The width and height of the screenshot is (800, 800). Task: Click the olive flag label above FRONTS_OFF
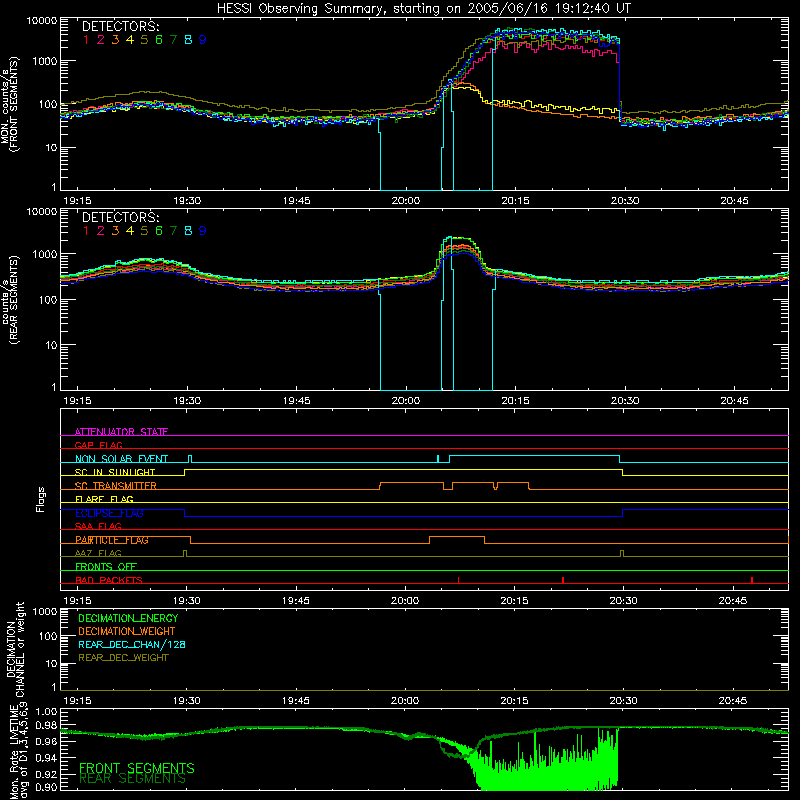coord(98,553)
